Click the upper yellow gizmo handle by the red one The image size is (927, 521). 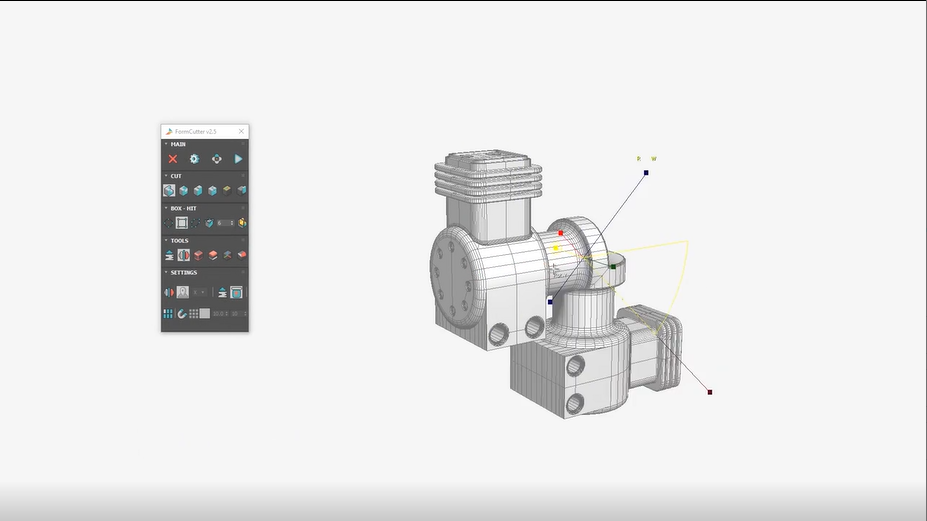[556, 248]
